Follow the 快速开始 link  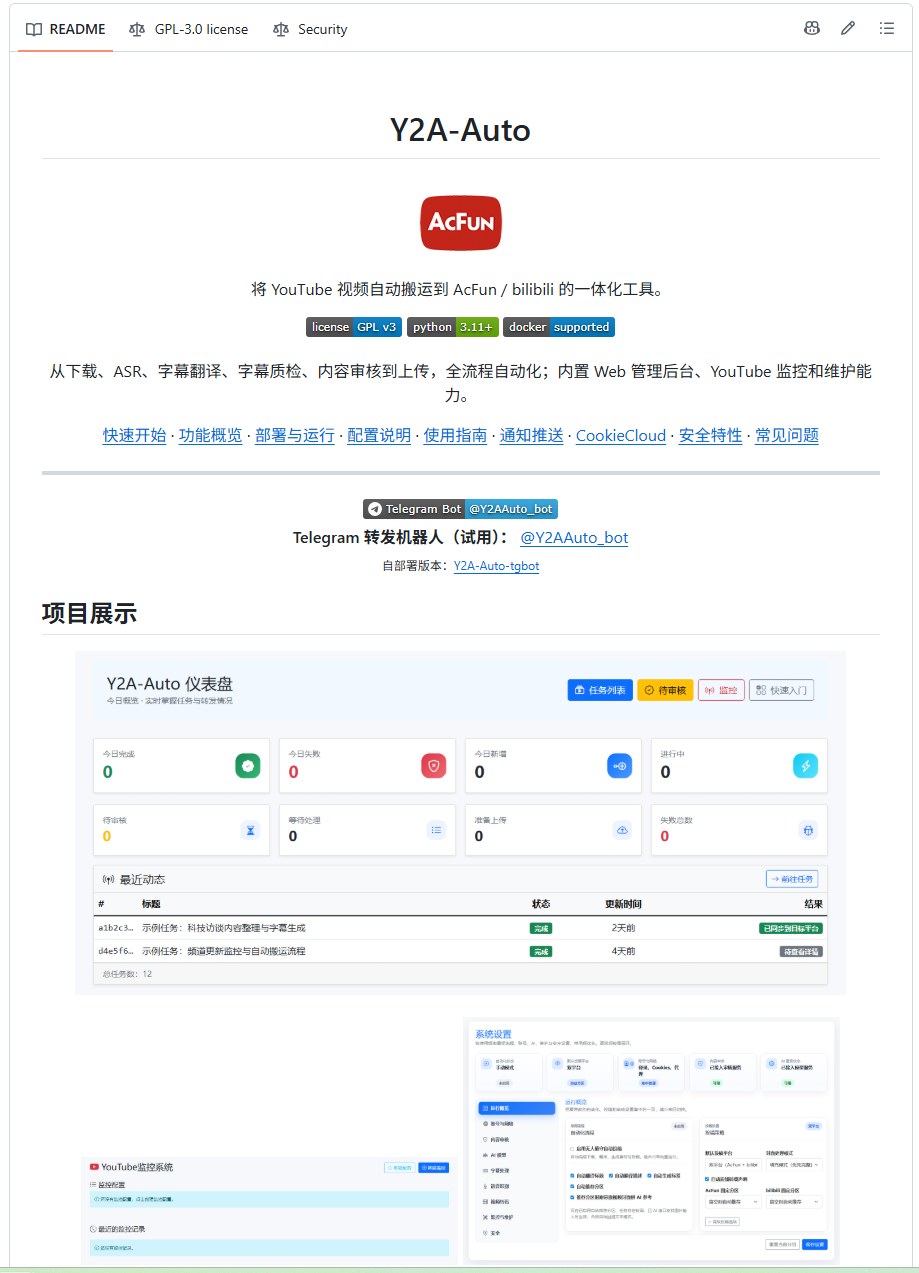(135, 435)
